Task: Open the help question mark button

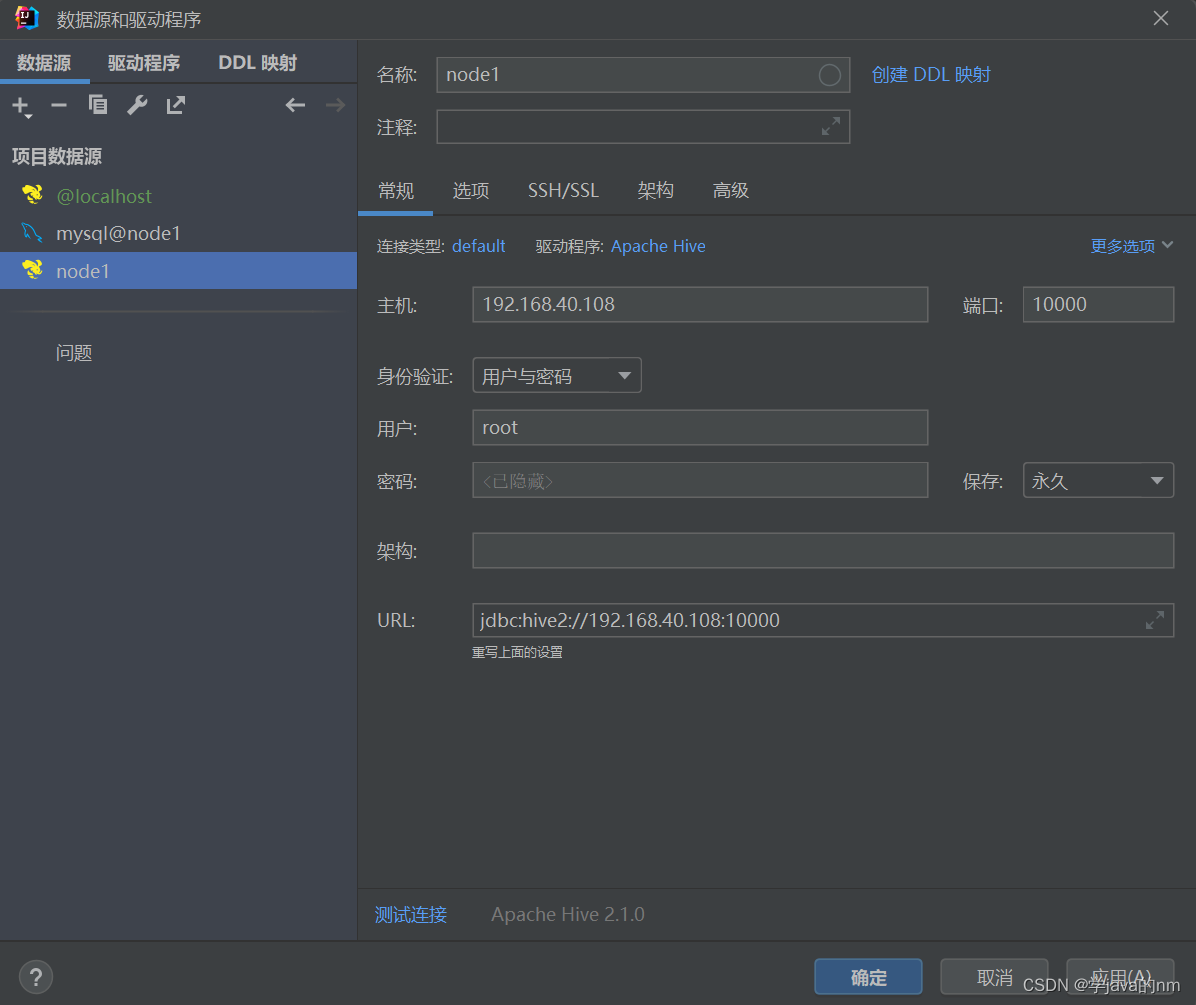Action: [36, 977]
